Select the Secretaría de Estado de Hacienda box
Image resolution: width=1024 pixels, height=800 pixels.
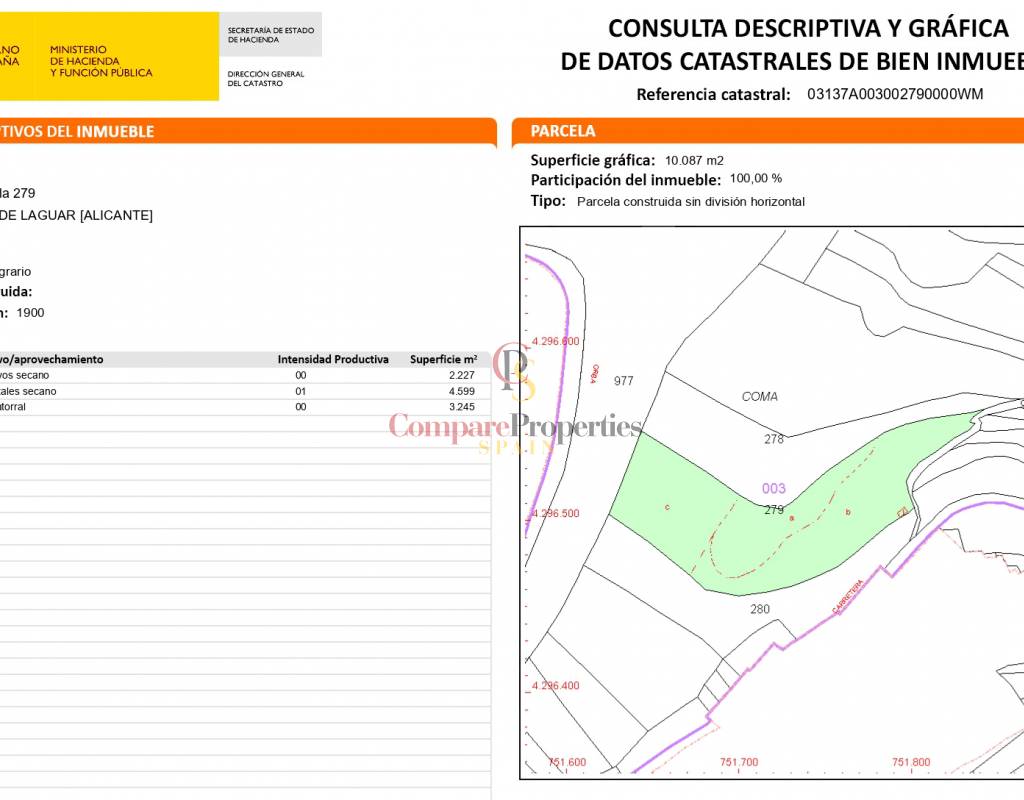pos(270,35)
